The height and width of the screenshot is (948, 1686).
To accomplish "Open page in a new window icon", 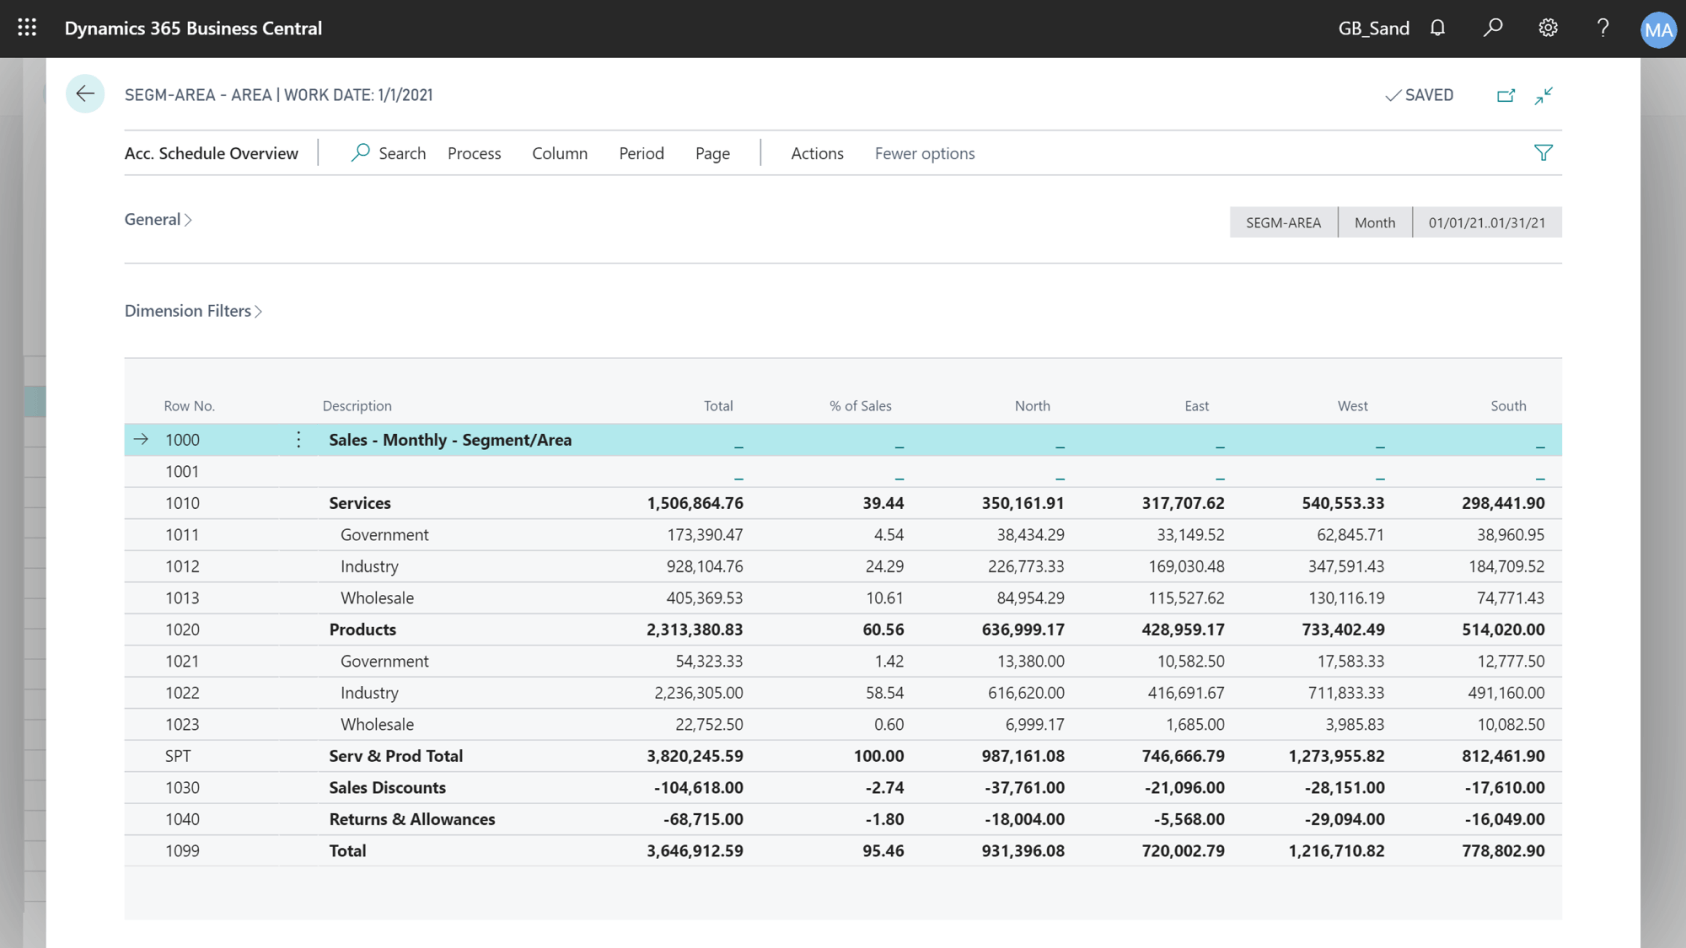I will click(1506, 95).
